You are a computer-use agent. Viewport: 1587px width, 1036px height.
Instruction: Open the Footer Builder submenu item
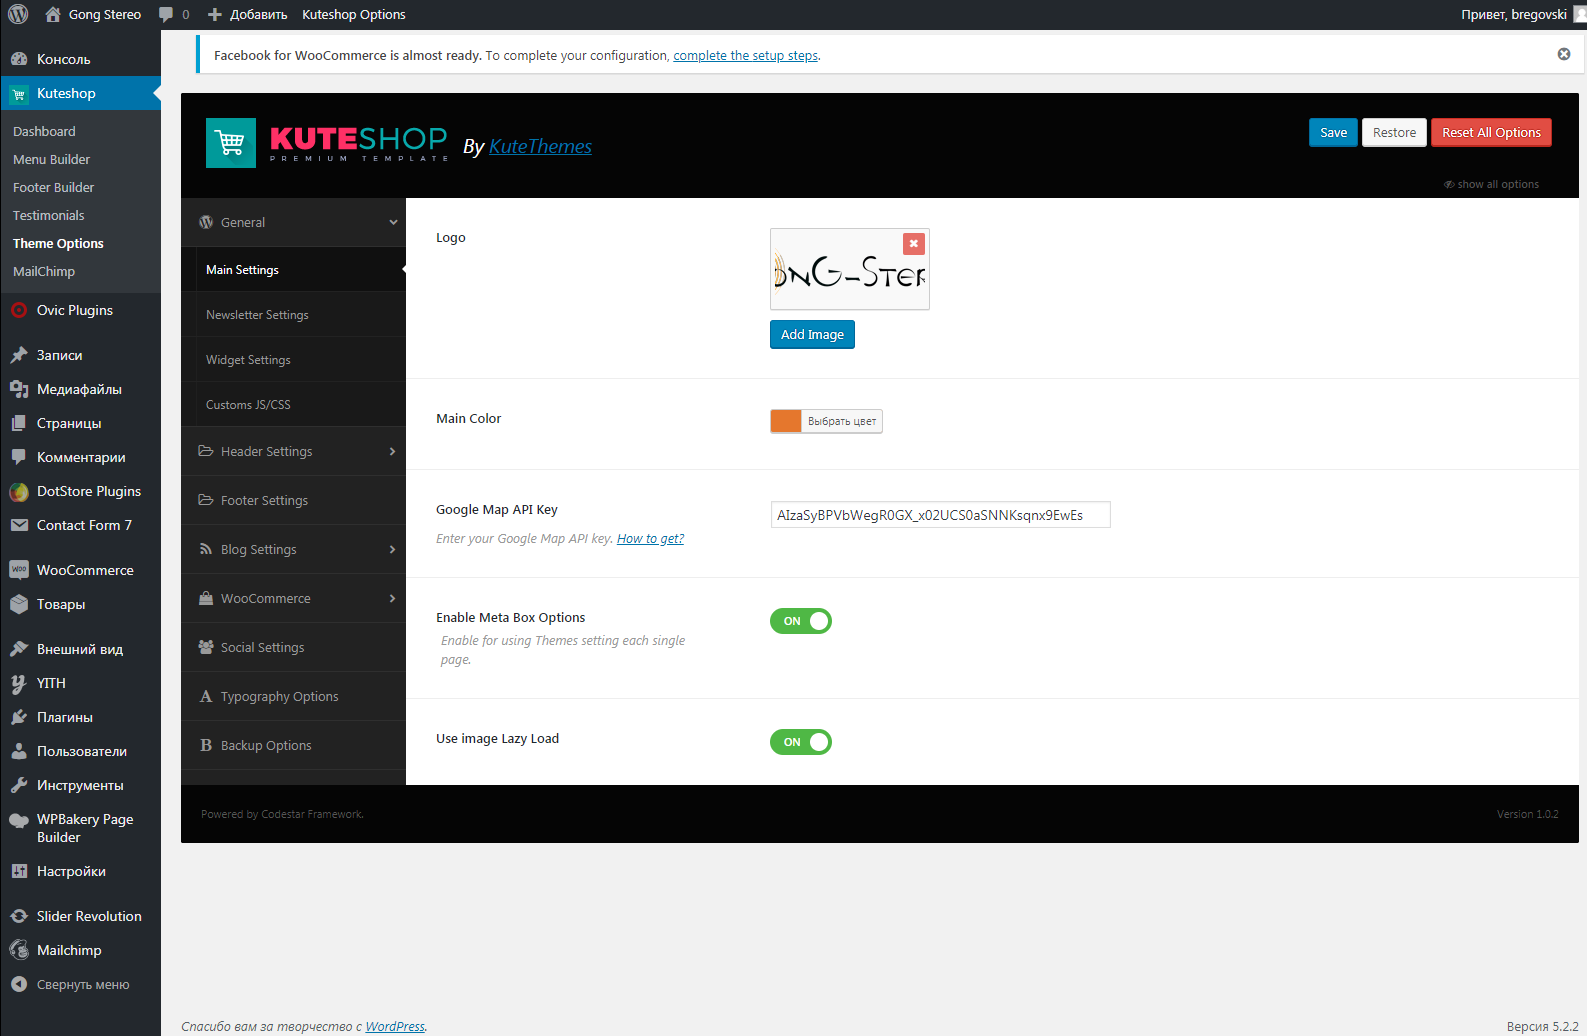(53, 187)
